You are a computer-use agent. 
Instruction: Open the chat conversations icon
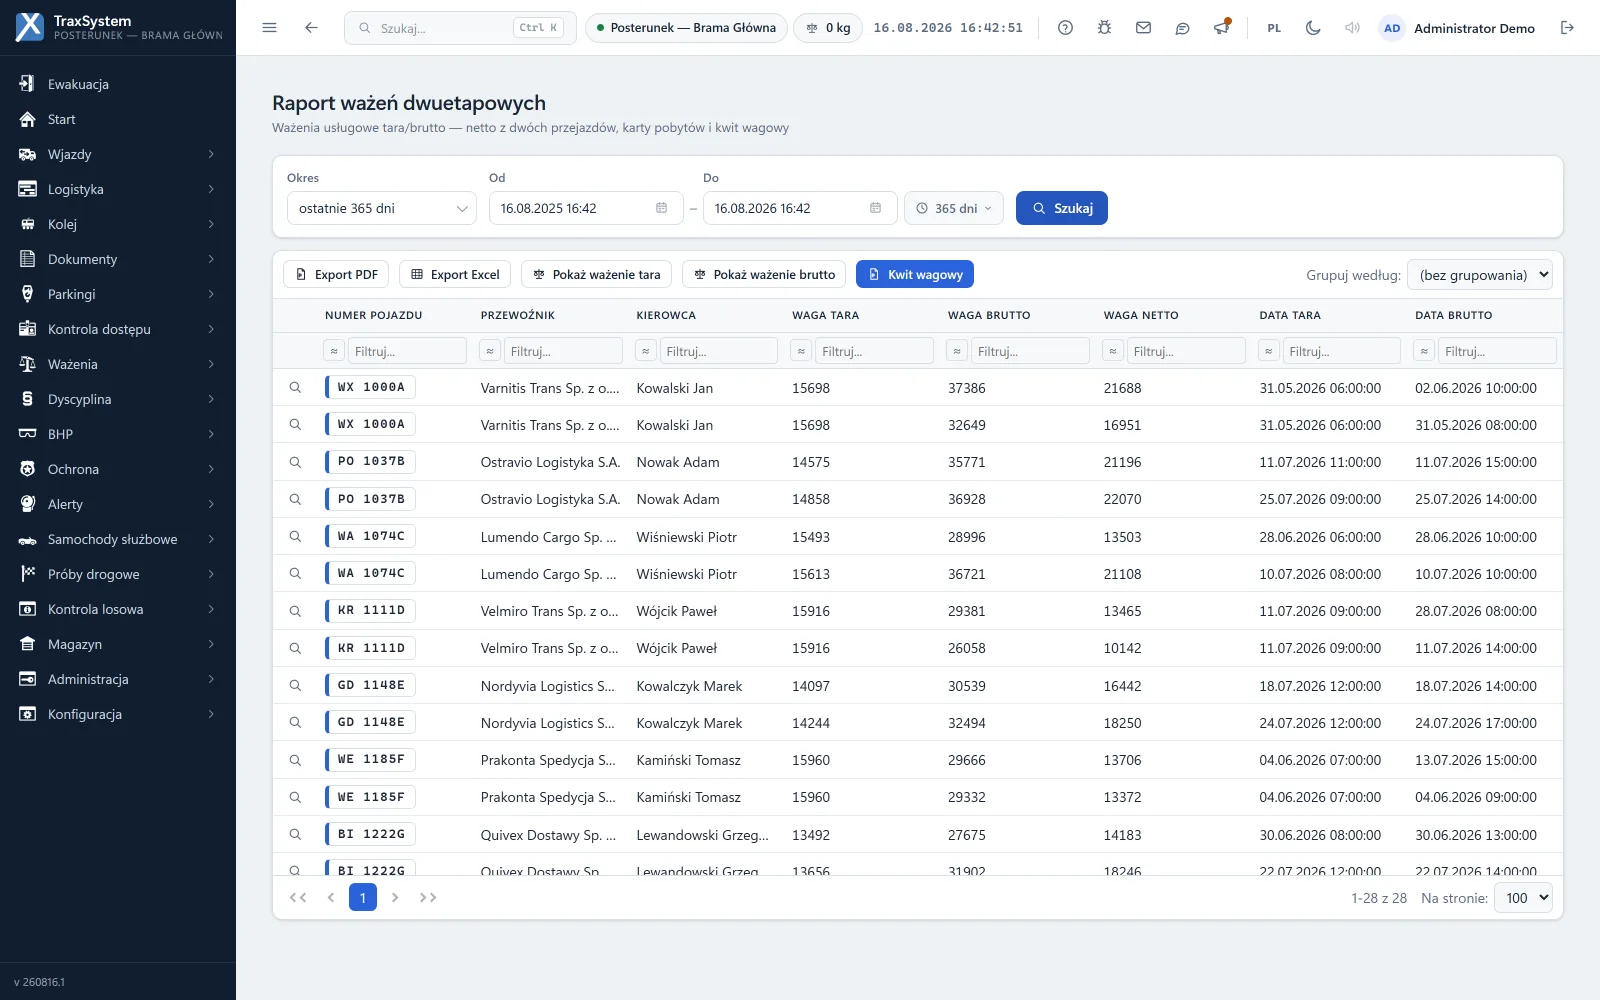[x=1182, y=28]
